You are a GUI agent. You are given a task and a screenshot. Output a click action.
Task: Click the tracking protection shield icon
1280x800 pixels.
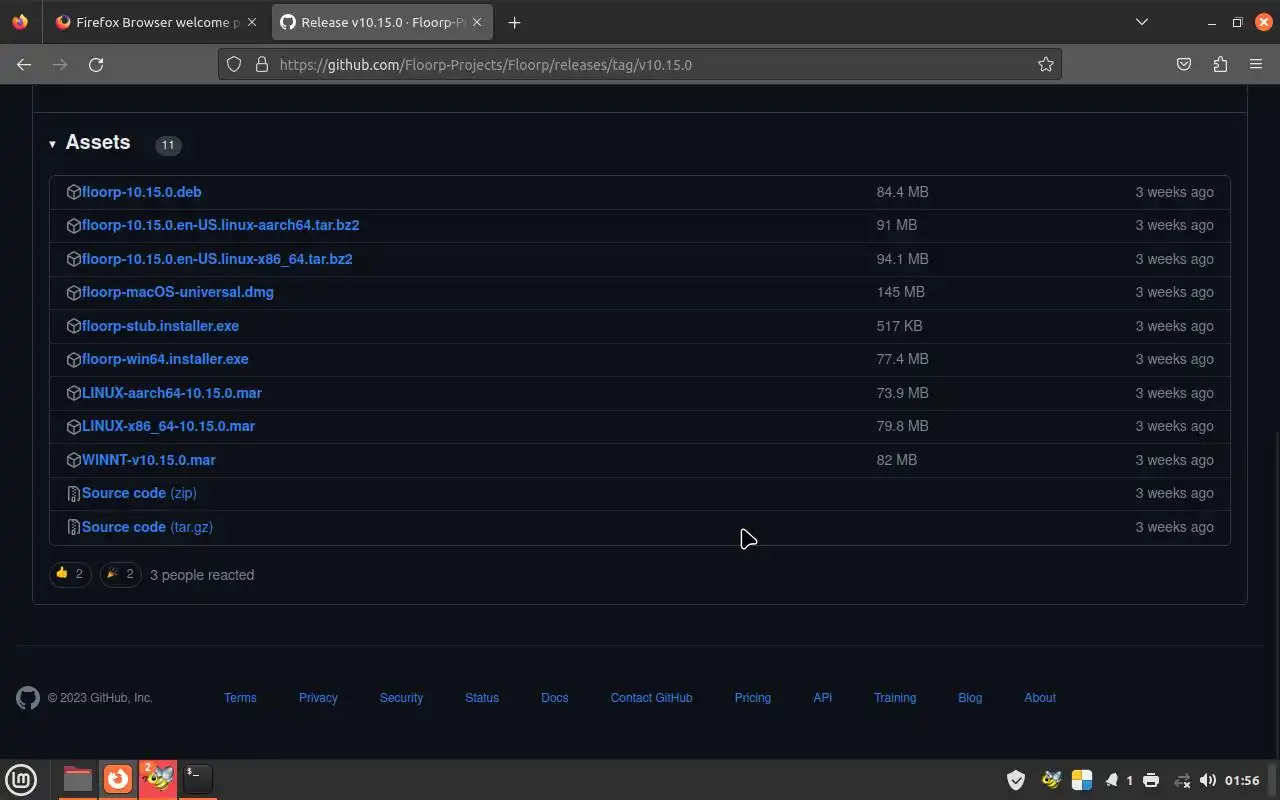point(234,64)
